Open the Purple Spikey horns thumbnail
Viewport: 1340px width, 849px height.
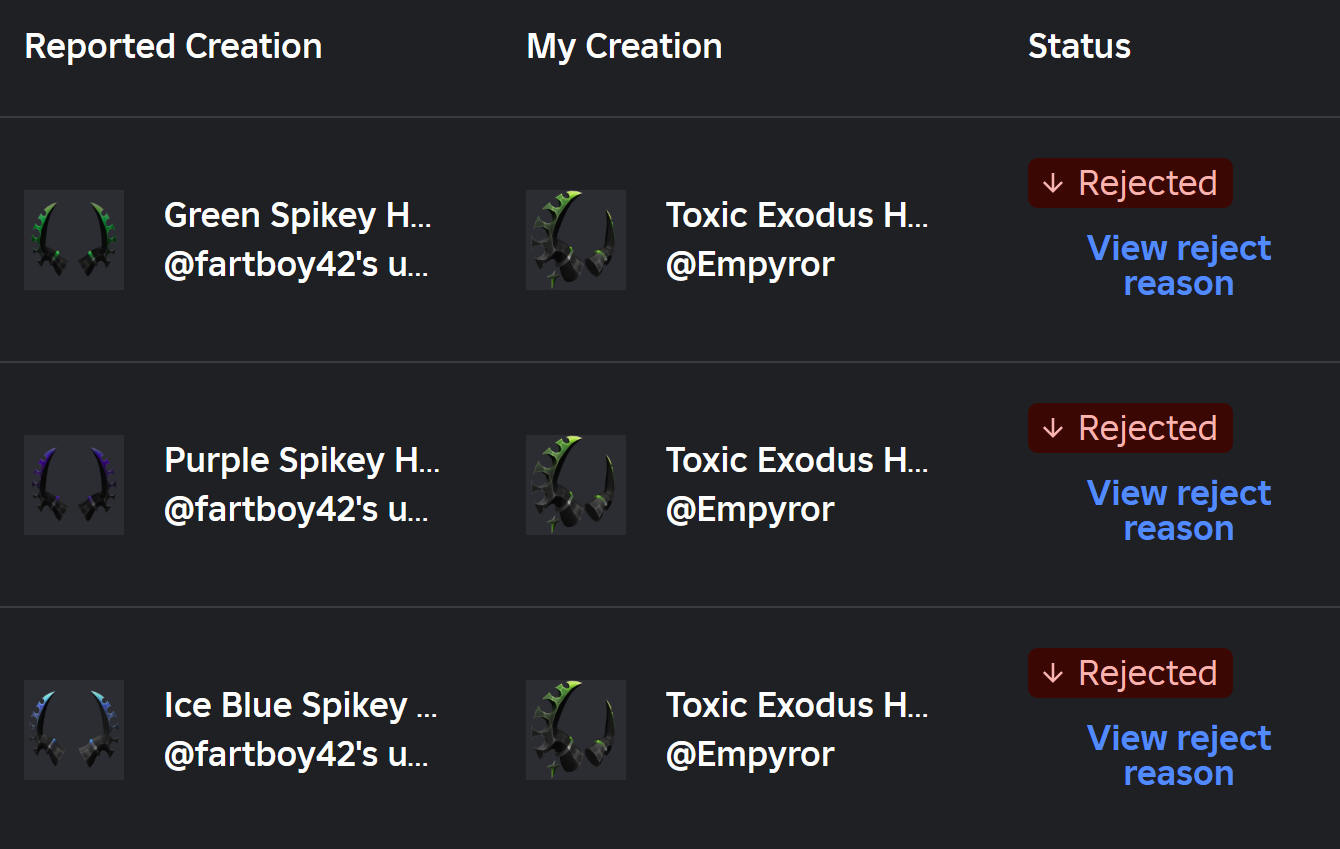74,485
